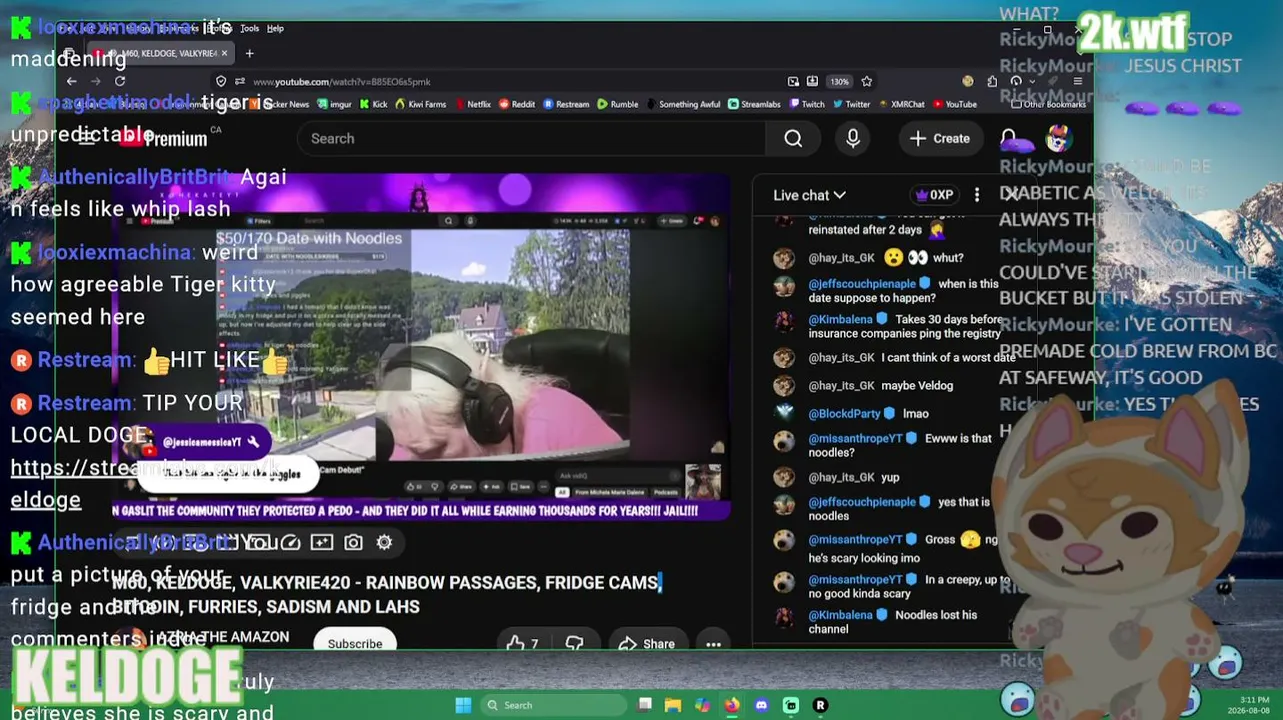
Task: Open the Kick bookmark
Action: click(374, 104)
